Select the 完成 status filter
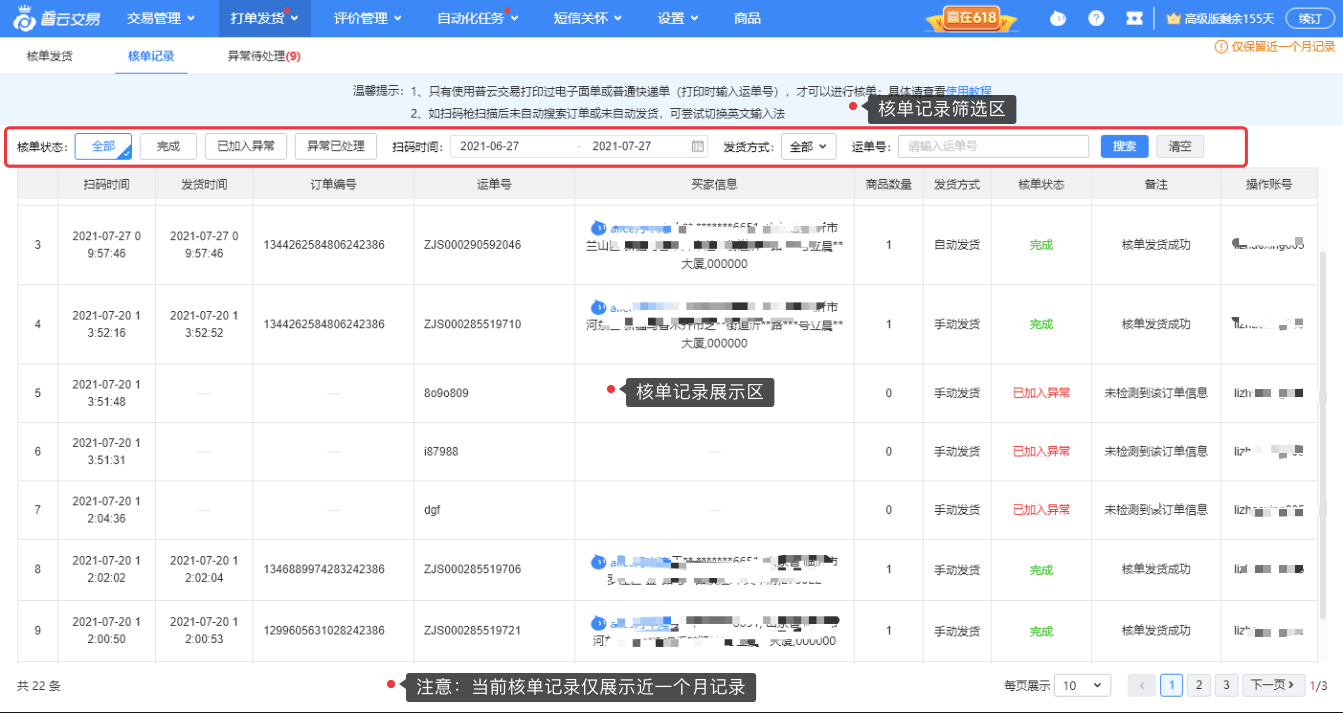The width and height of the screenshot is (1343, 713). tap(168, 146)
